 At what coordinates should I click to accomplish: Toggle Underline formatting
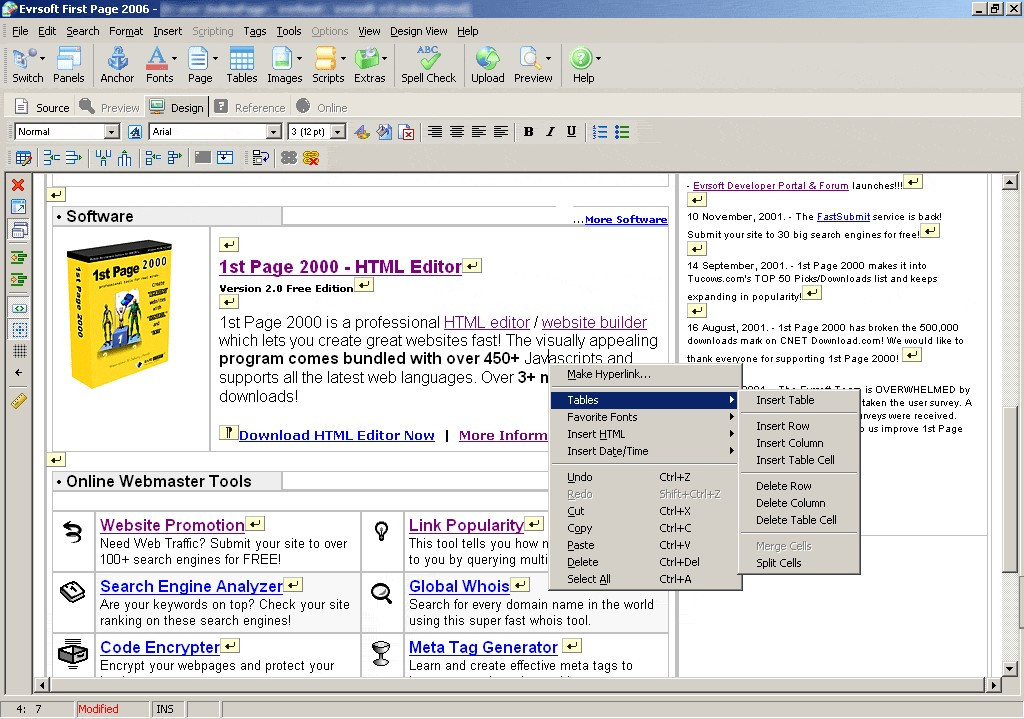[x=571, y=132]
